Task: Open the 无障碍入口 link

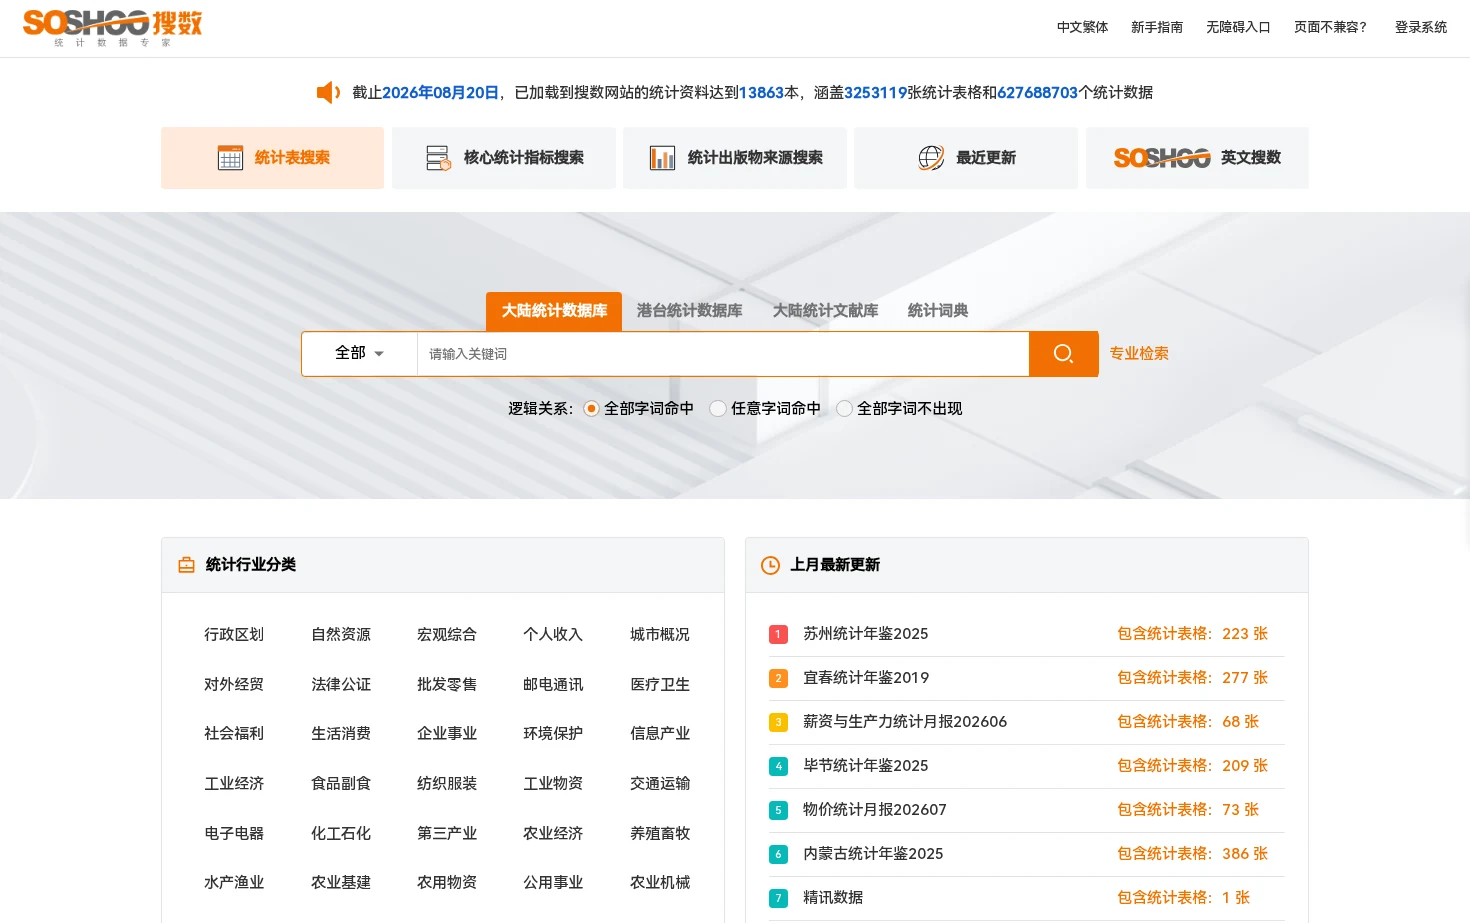Action: pyautogui.click(x=1238, y=28)
